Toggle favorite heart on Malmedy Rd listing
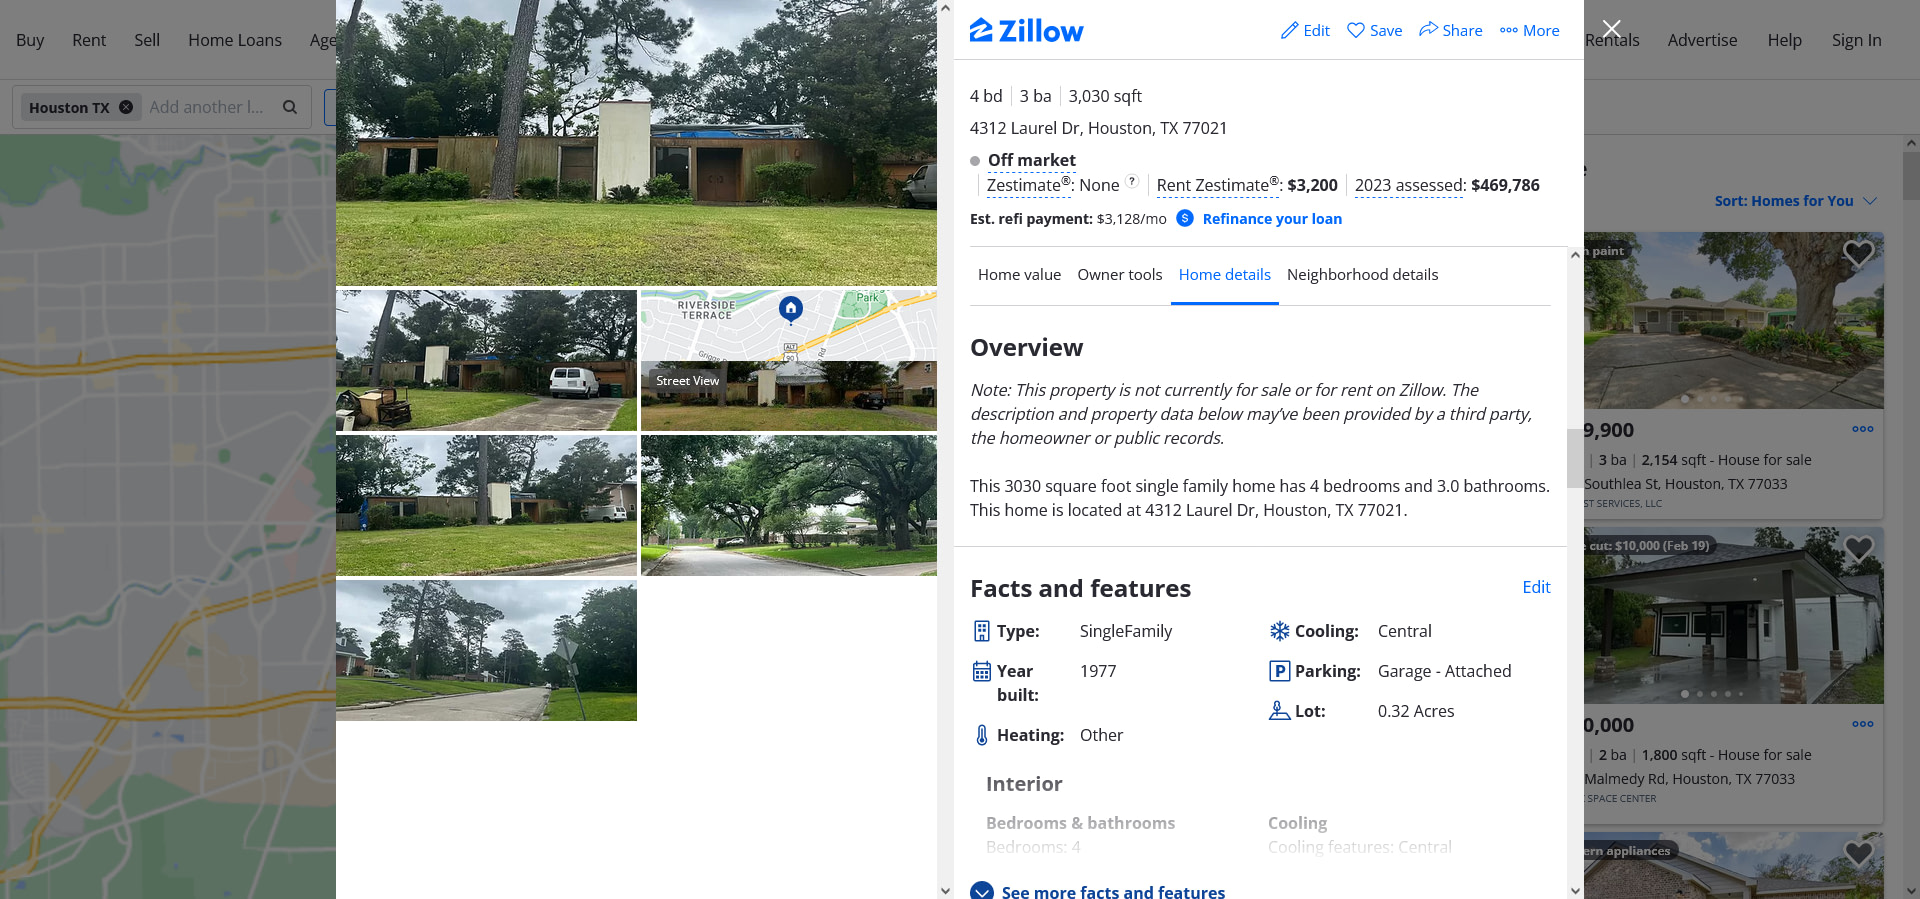Screen dimensions: 1920x899 tap(1858, 548)
